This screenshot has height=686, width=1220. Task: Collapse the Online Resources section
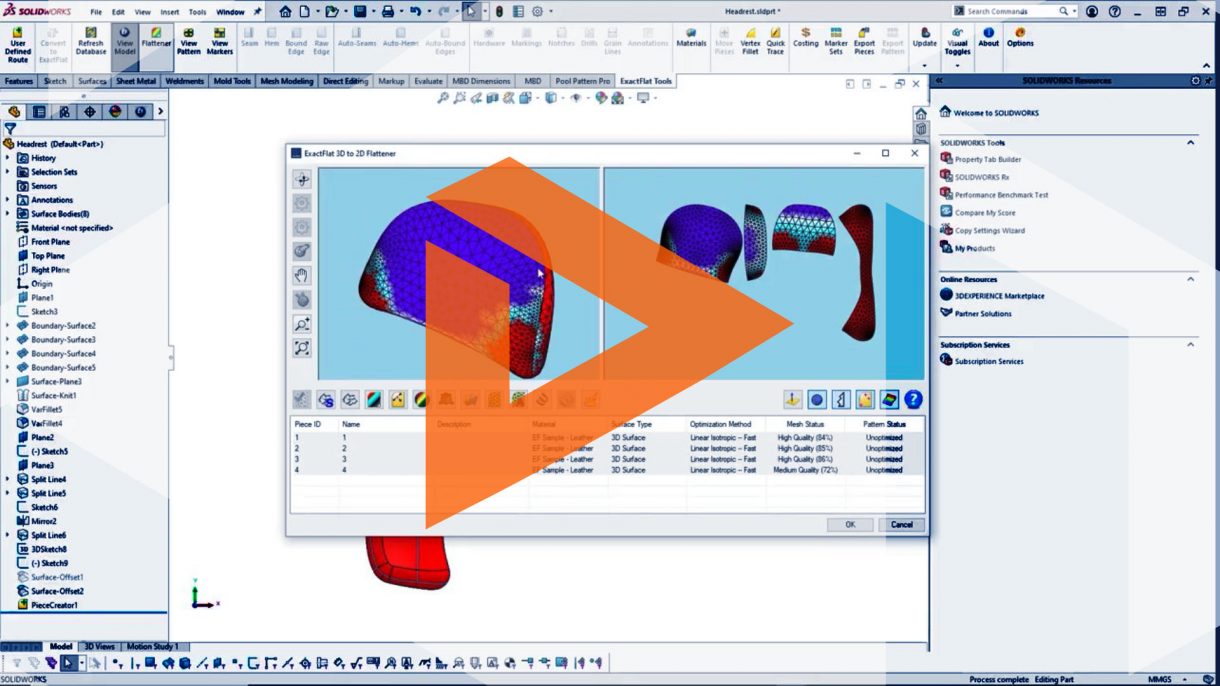coord(1191,280)
